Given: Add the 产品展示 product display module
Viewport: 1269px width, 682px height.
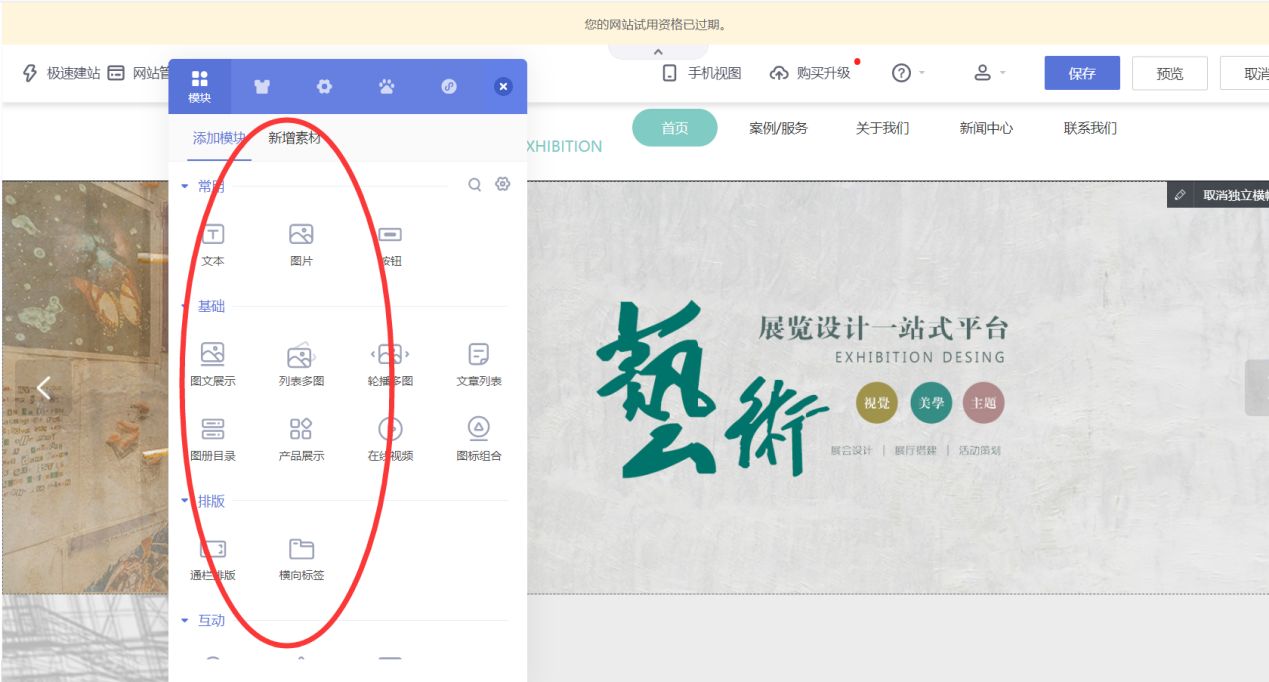Looking at the screenshot, I should click(301, 439).
